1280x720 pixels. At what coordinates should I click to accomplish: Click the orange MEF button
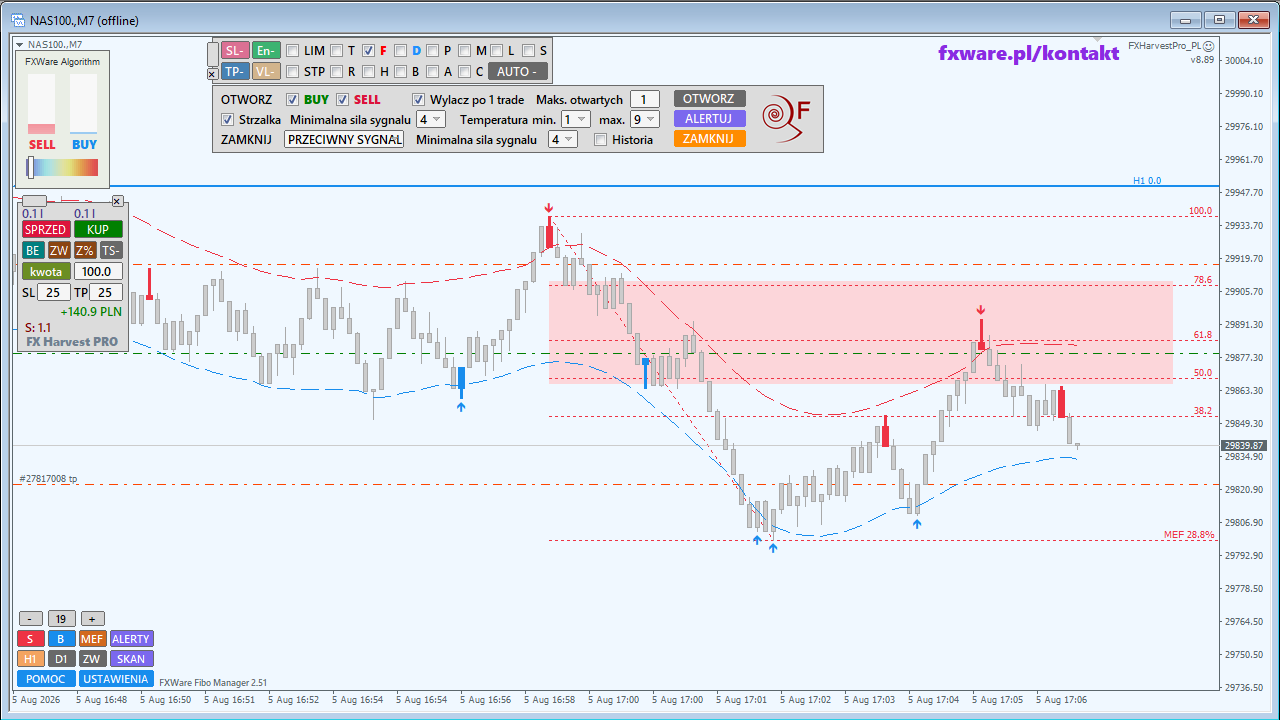(92, 638)
